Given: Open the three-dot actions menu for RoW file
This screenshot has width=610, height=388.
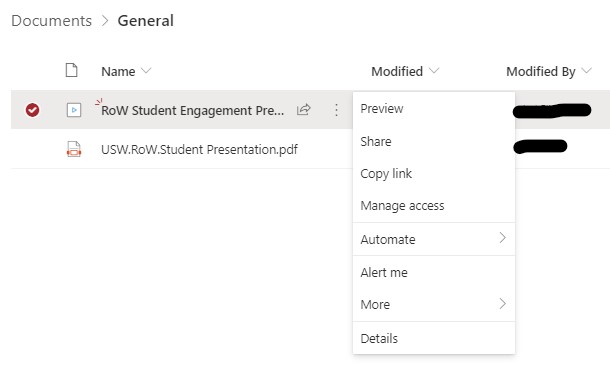Looking at the screenshot, I should 336,110.
